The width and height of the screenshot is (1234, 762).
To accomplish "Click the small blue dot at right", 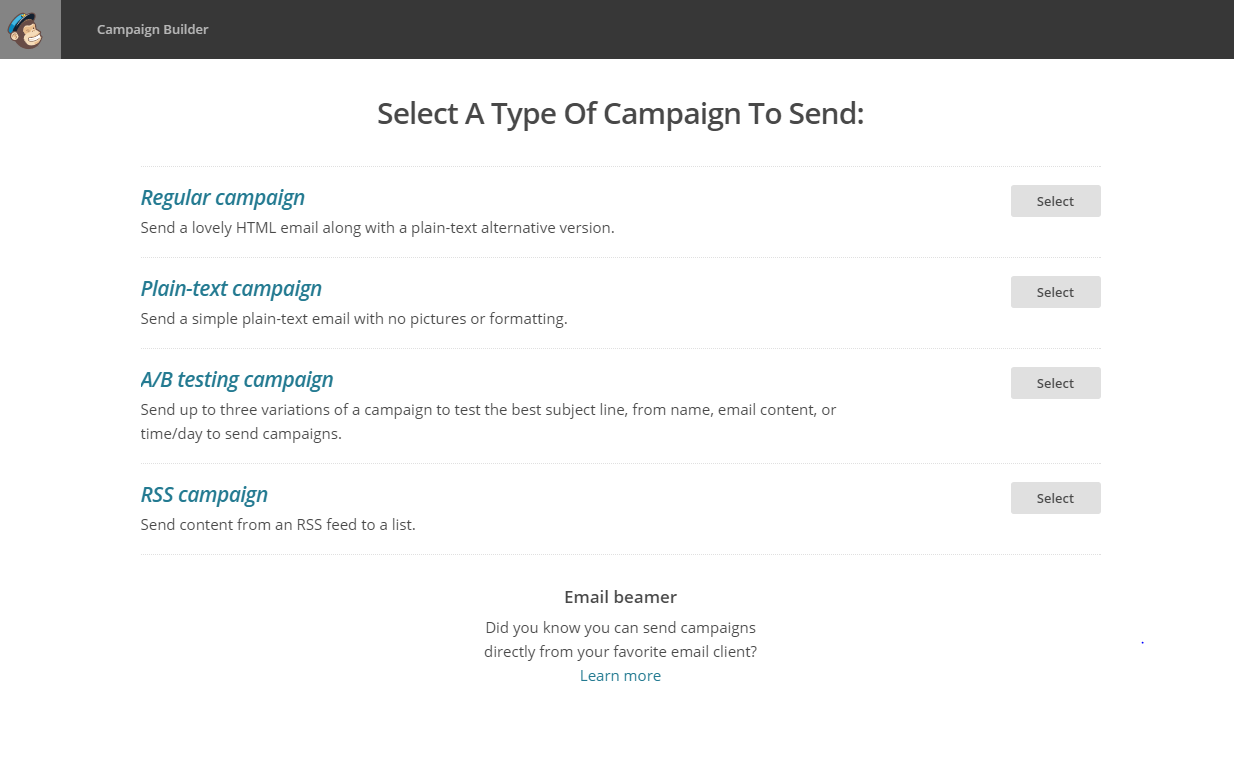I will pyautogui.click(x=1142, y=642).
